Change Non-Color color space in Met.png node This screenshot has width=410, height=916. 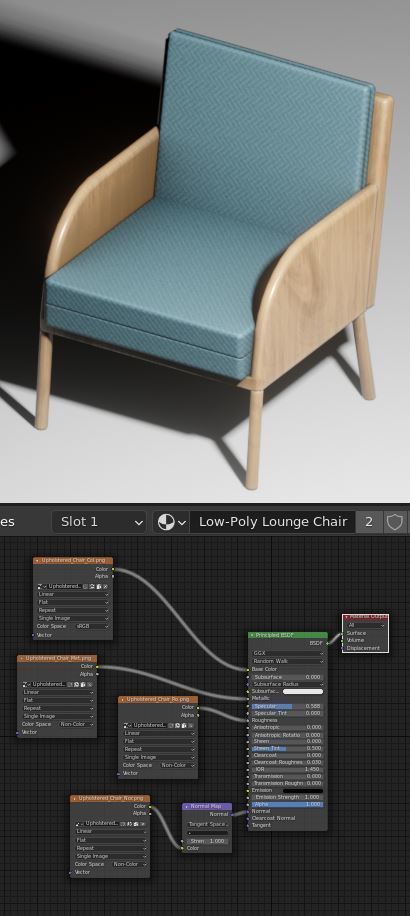click(76, 724)
